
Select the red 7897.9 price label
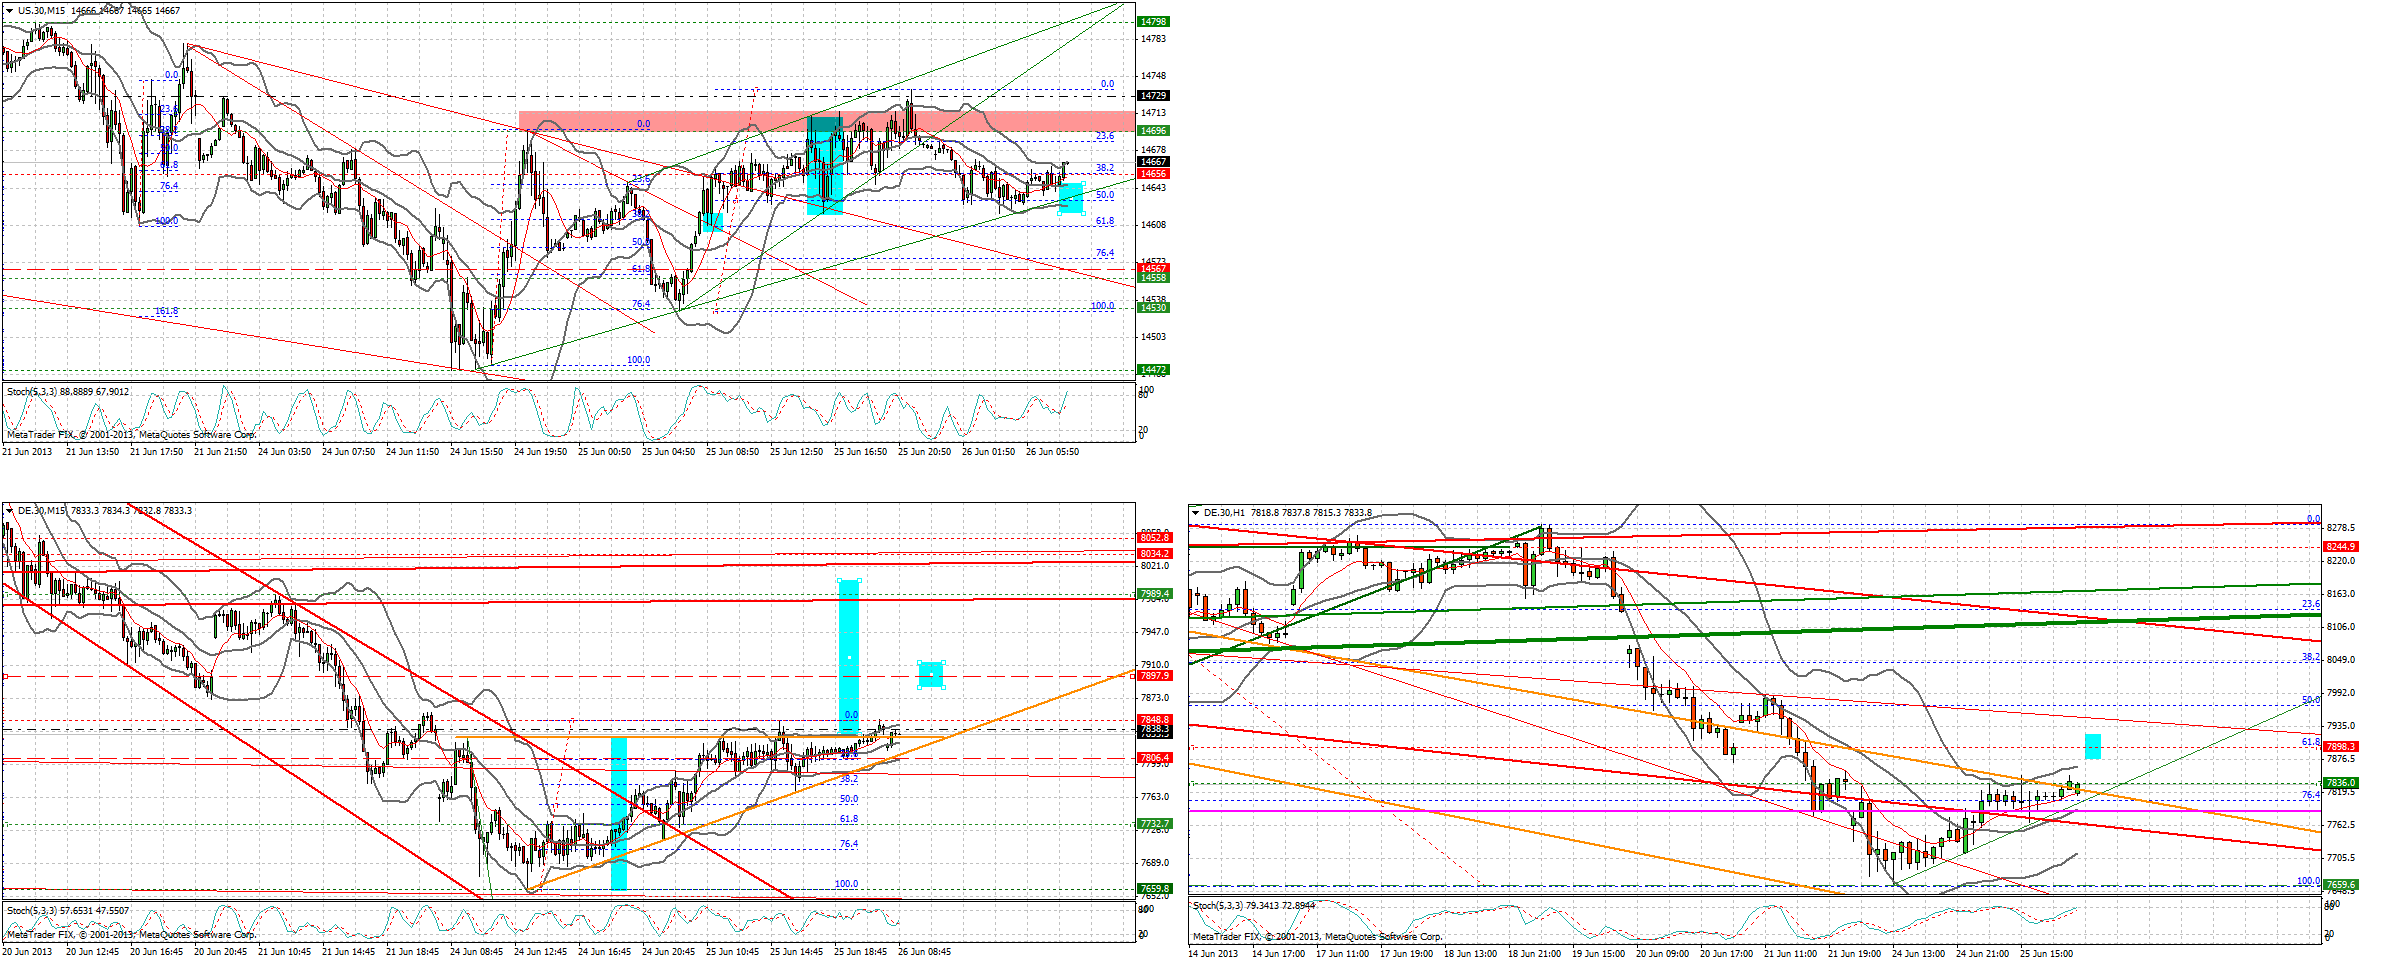[1155, 676]
